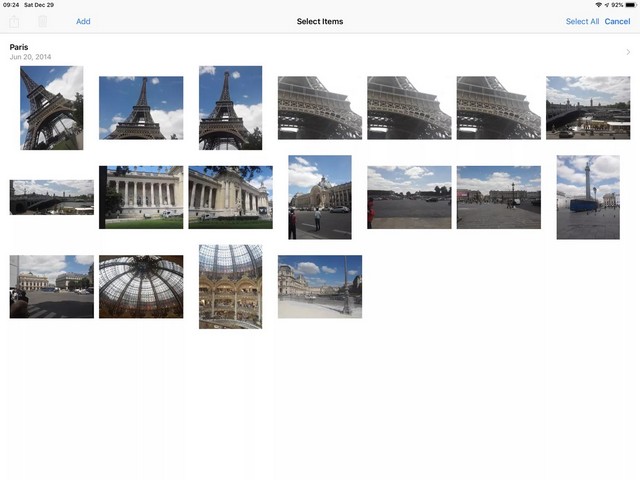Select the third Eiffel Tower underside close-up
This screenshot has width=640, height=480.
499,108
